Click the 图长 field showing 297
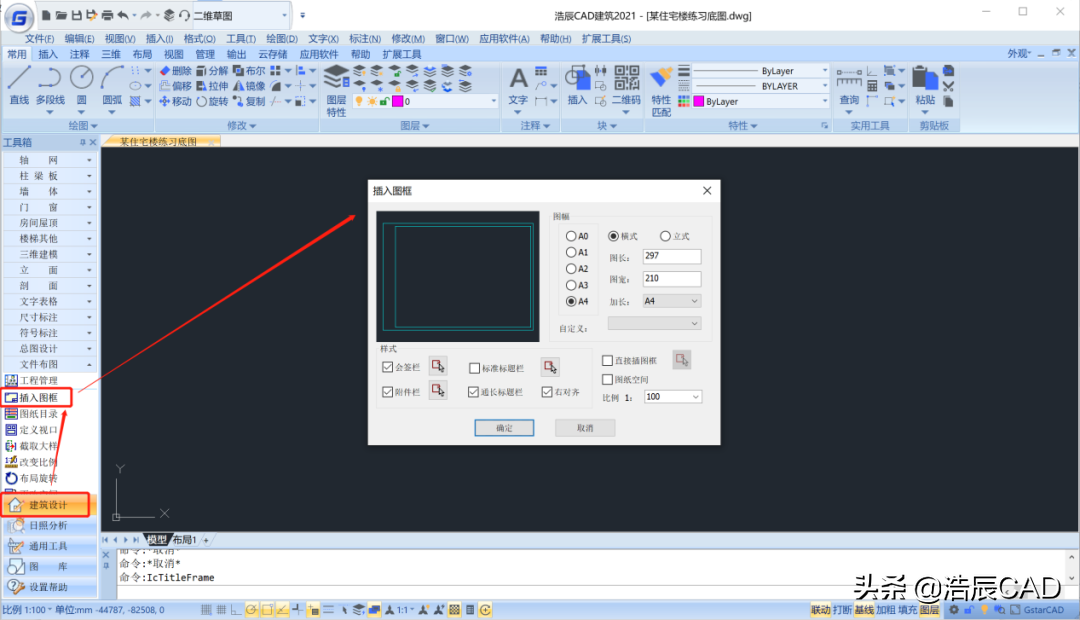The width and height of the screenshot is (1080, 620). pos(672,256)
